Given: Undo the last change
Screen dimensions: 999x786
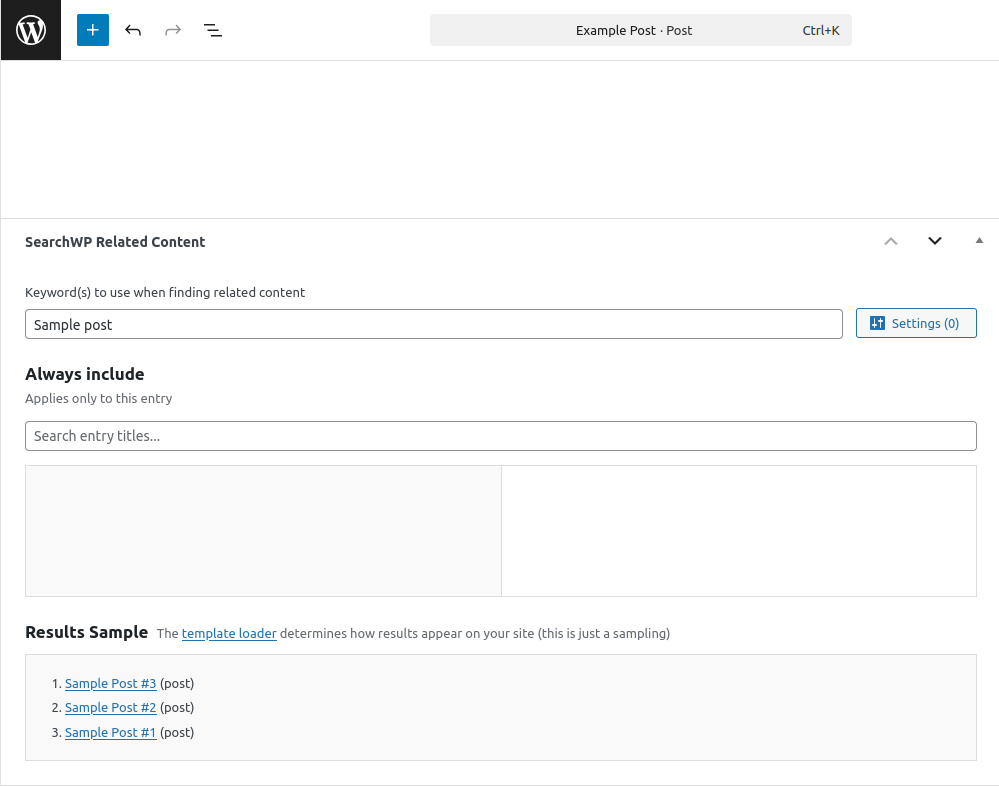Looking at the screenshot, I should [x=133, y=30].
